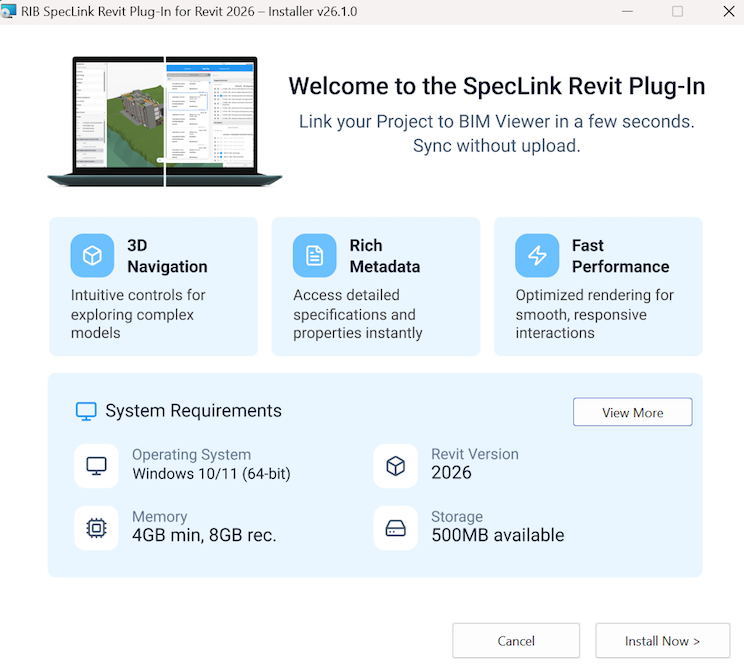The image size is (744, 666).
Task: Click the '3D Navigation' title
Action: click(167, 256)
